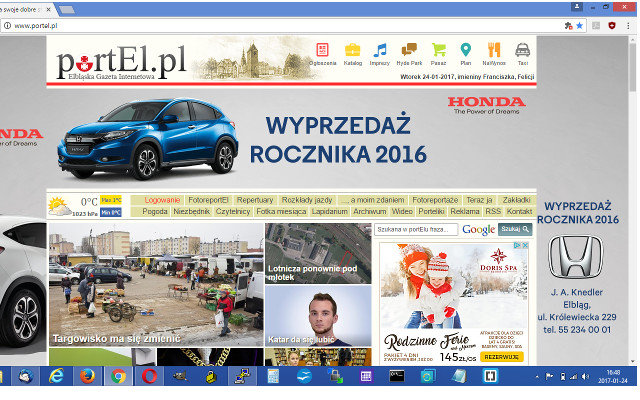Open Reklama in the menu
The width and height of the screenshot is (640, 400).
coord(465,211)
